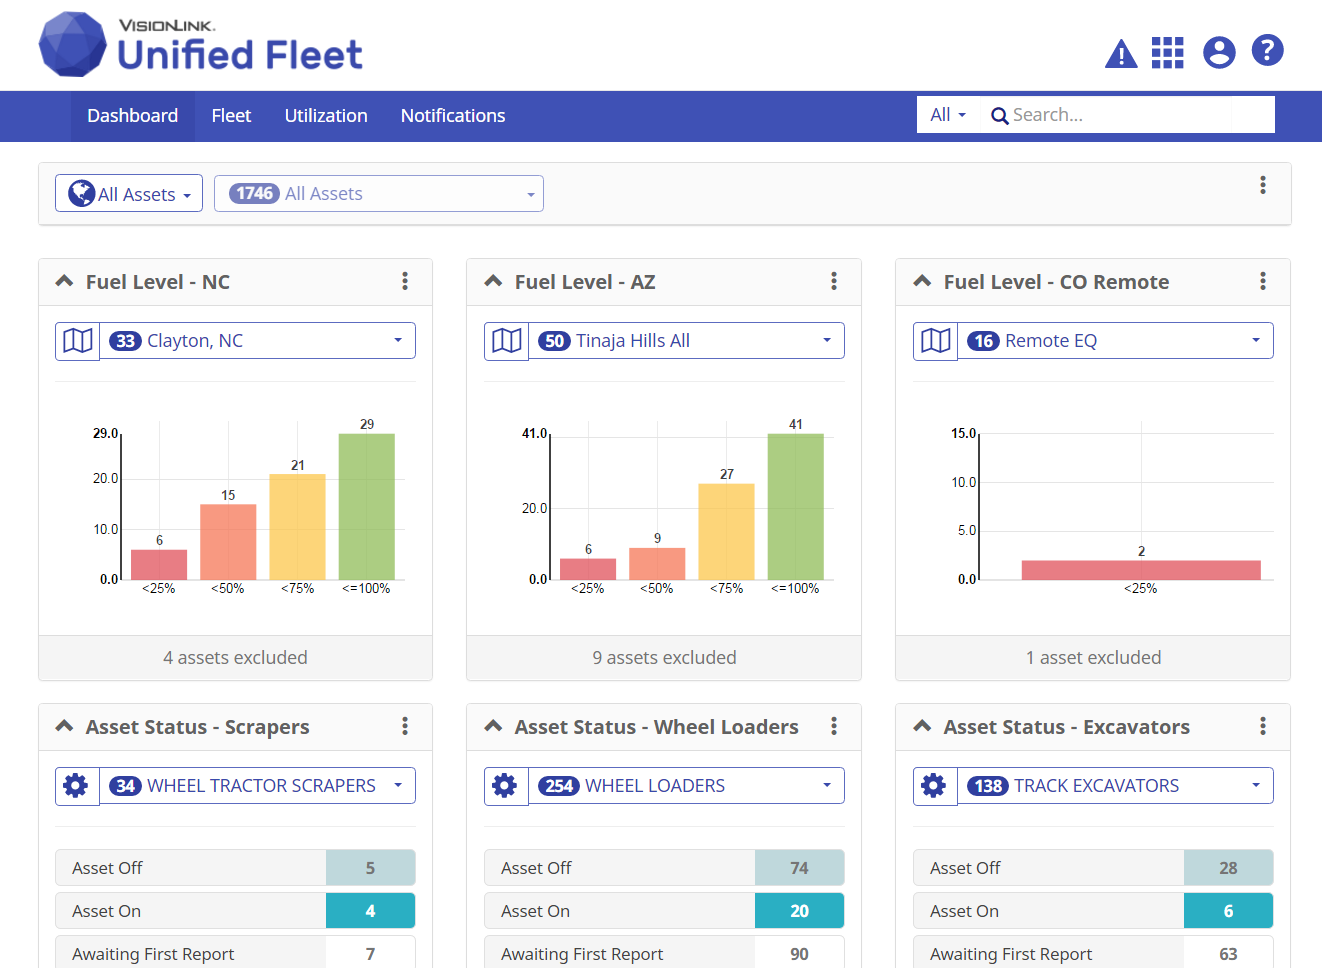Open the alerts warning triangle icon
Viewport: 1322px width, 968px height.
pos(1120,53)
